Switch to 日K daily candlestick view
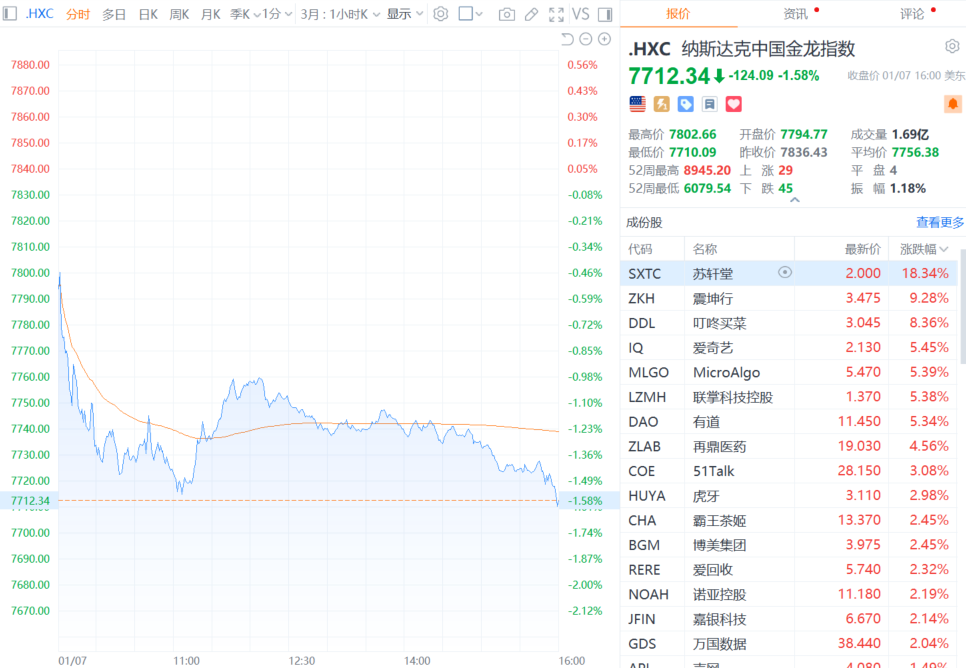 [148, 14]
